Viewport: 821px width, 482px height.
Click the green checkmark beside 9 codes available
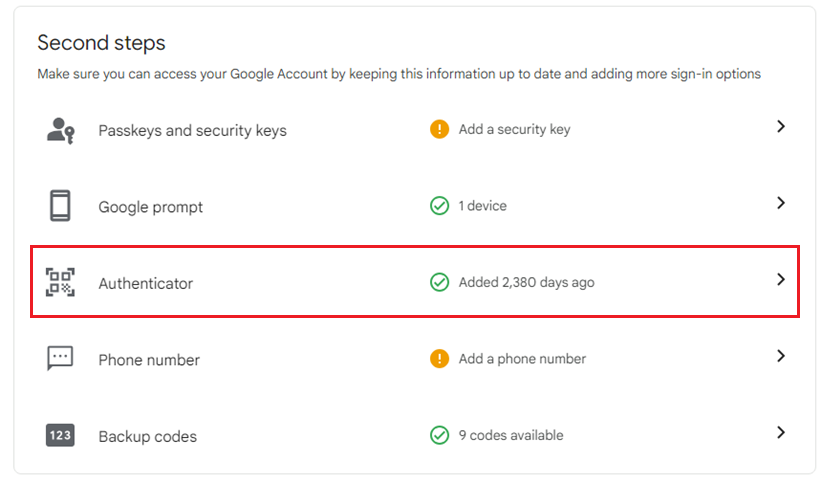(439, 435)
